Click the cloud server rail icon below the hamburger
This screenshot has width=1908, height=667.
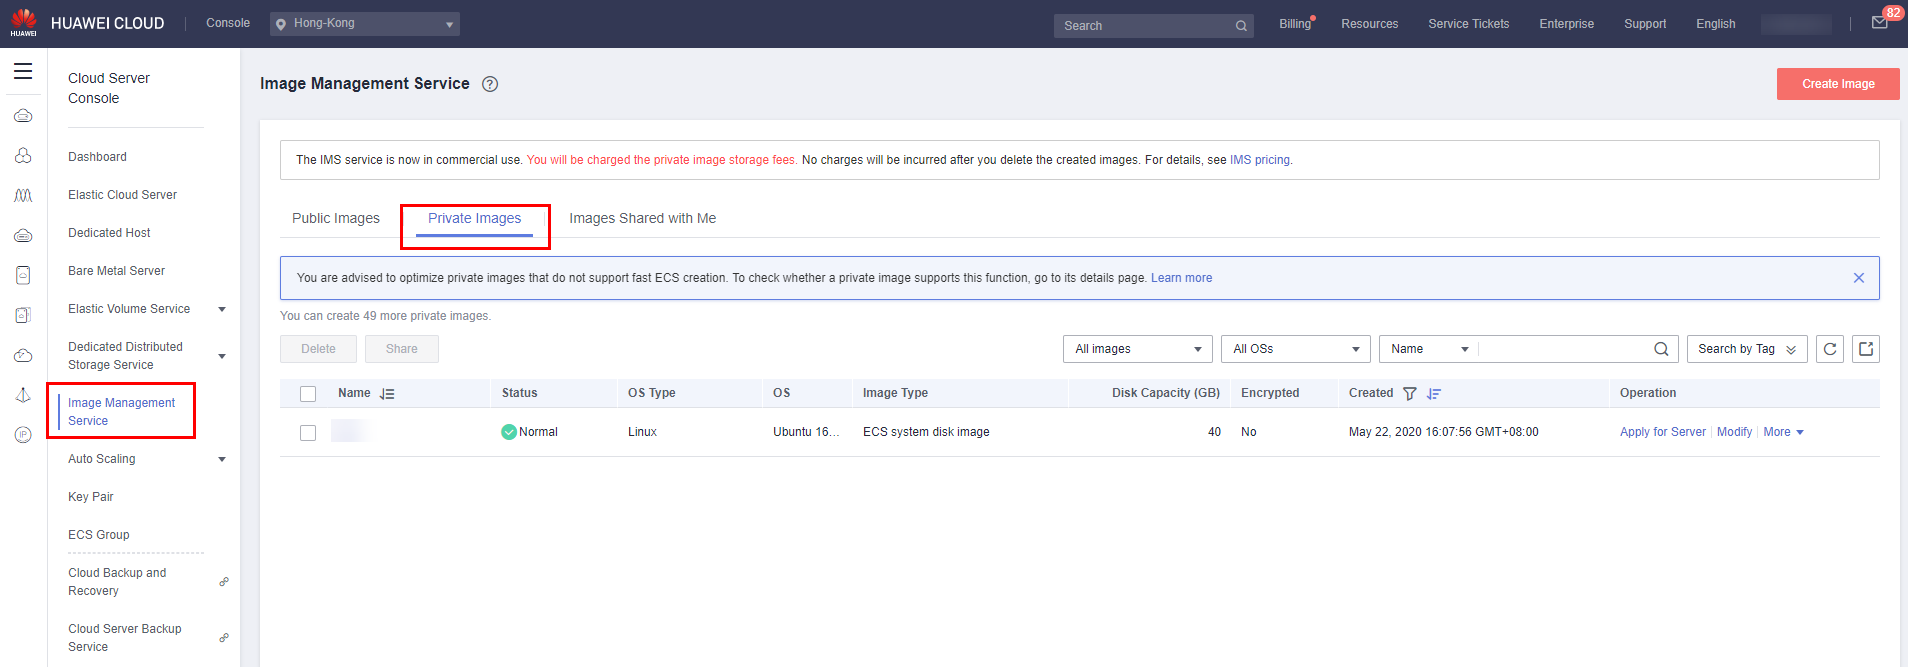[x=23, y=116]
